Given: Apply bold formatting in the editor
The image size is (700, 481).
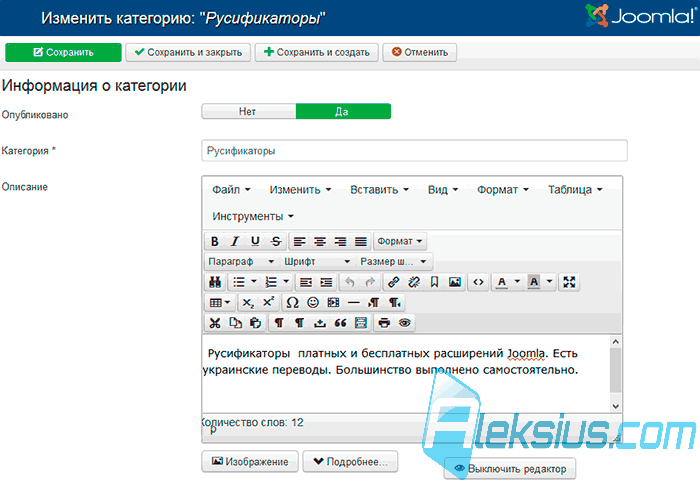Looking at the screenshot, I should pos(215,242).
